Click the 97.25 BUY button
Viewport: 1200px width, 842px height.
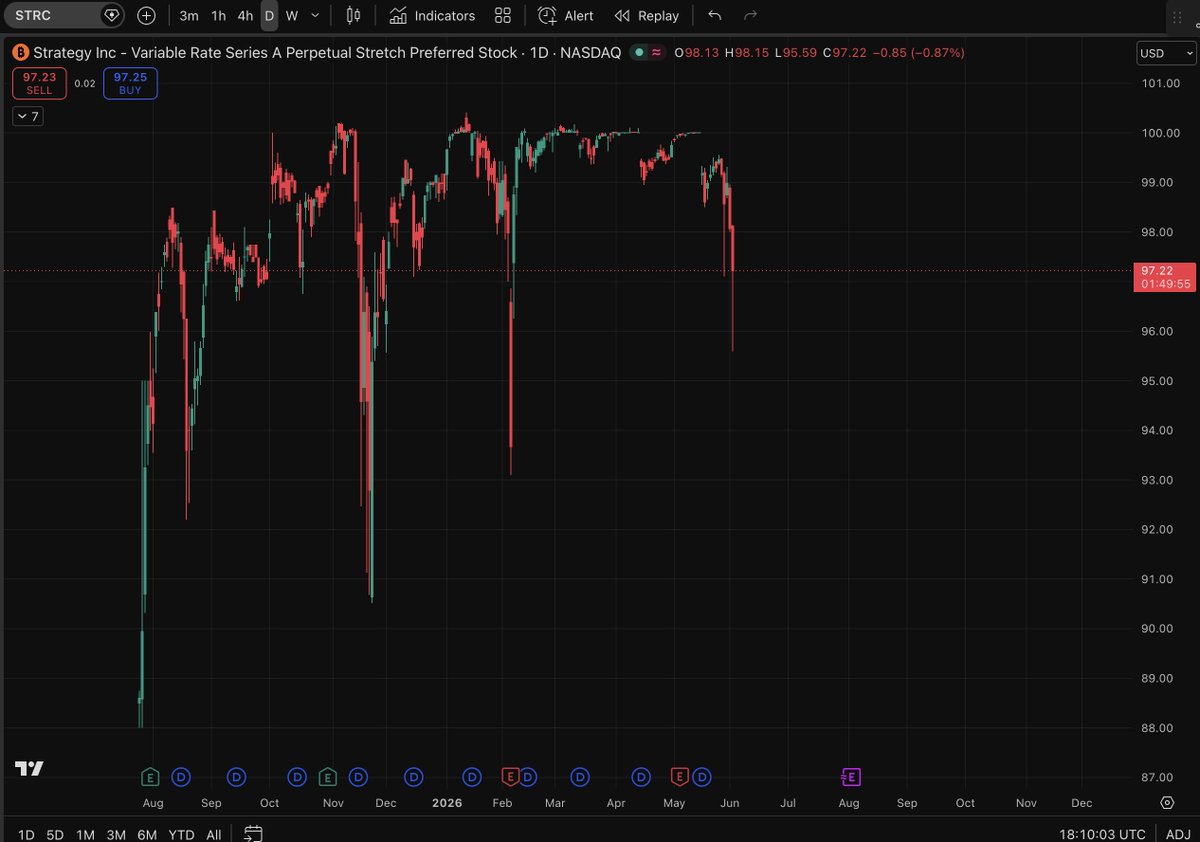[x=130, y=83]
